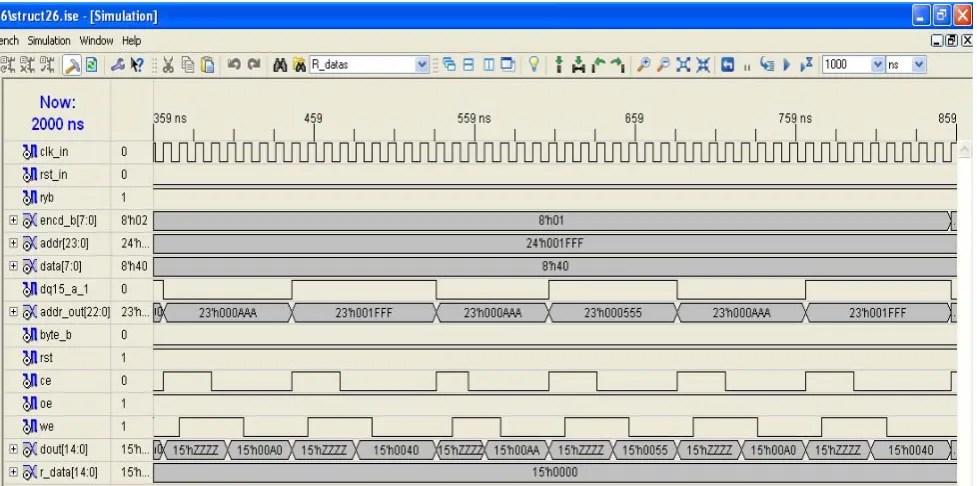This screenshot has width=977, height=486.
Task: Select the byte_b signal name
Action: 55,335
